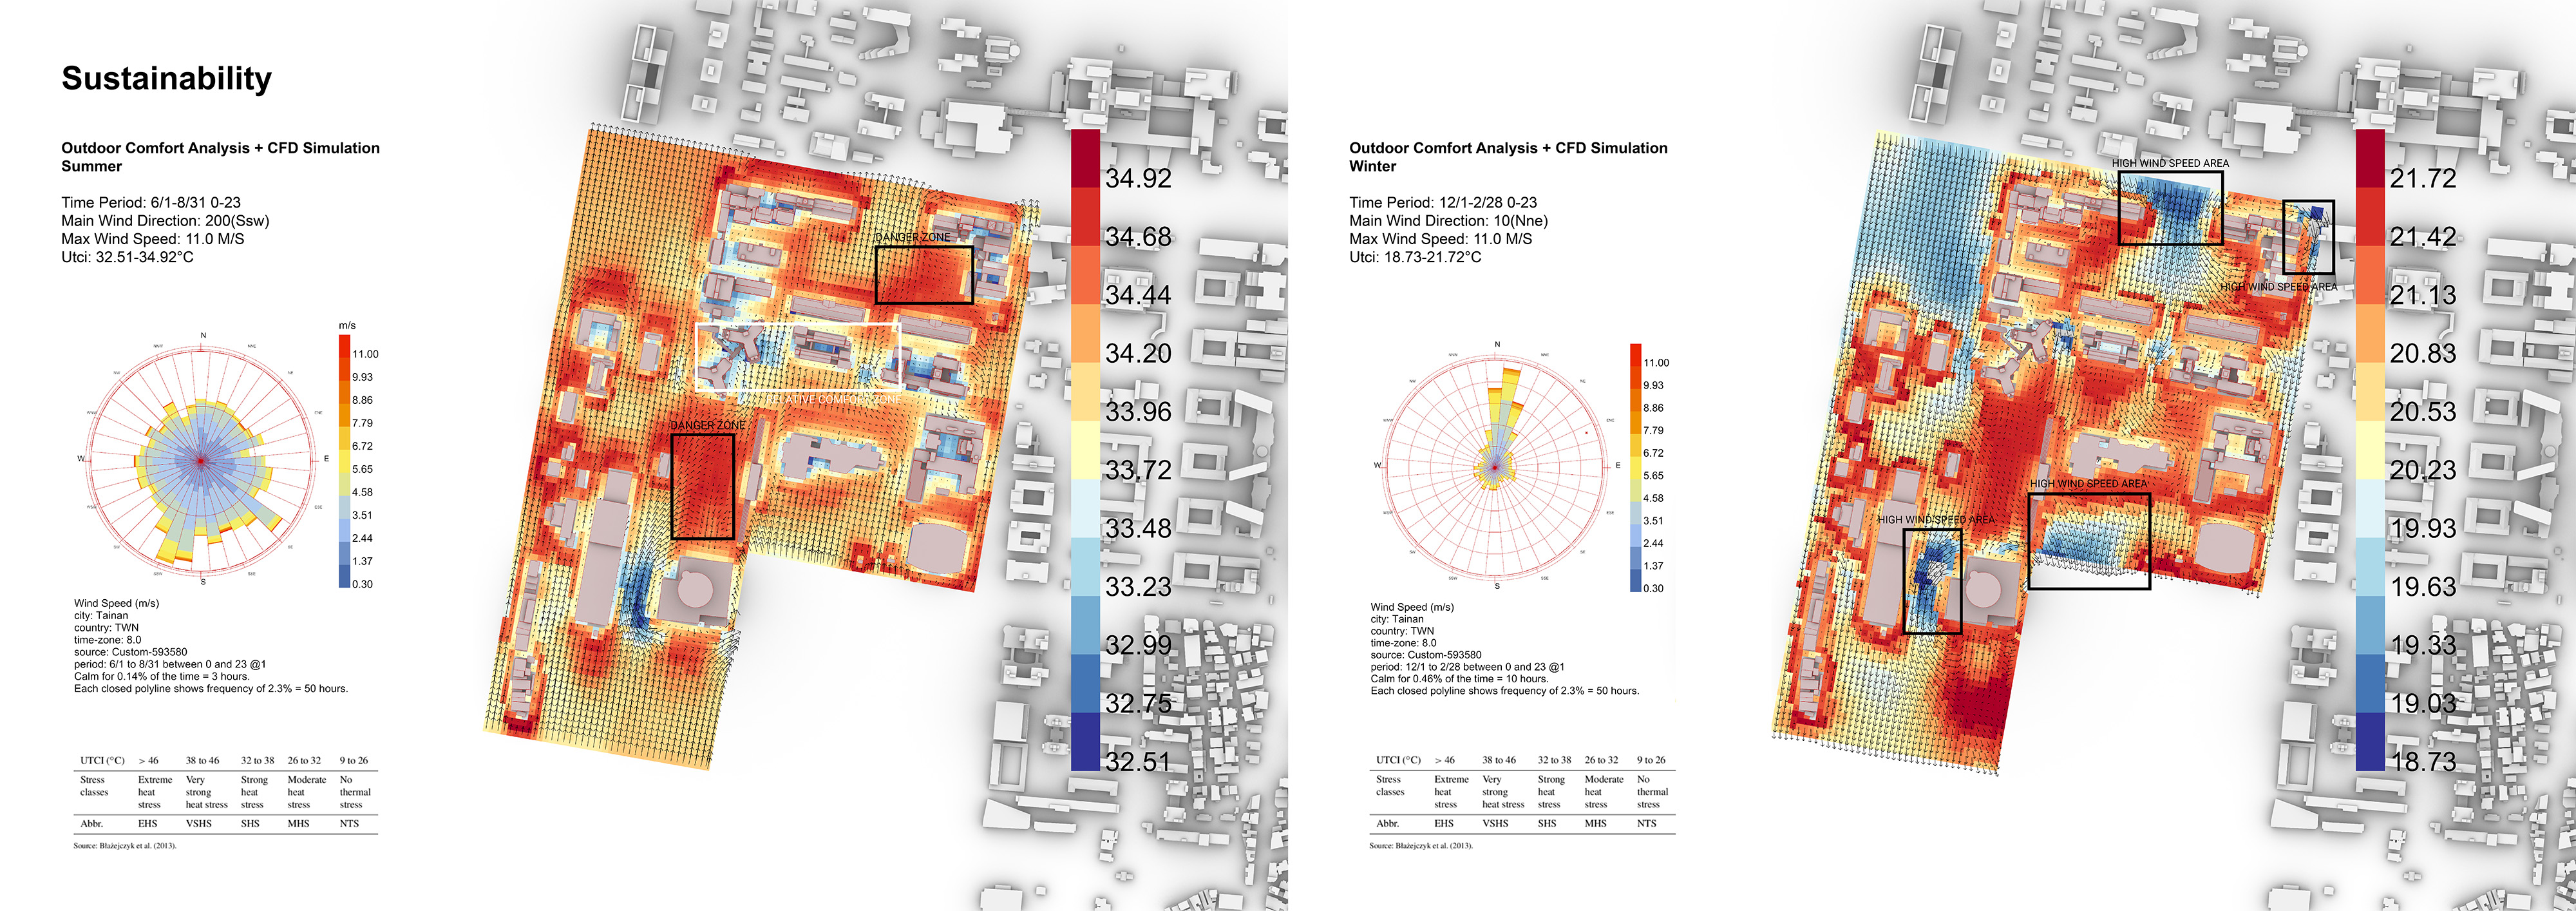The image size is (2576, 911).
Task: Pick the dark blue swatch beside 32.51
Action: tap(1085, 741)
